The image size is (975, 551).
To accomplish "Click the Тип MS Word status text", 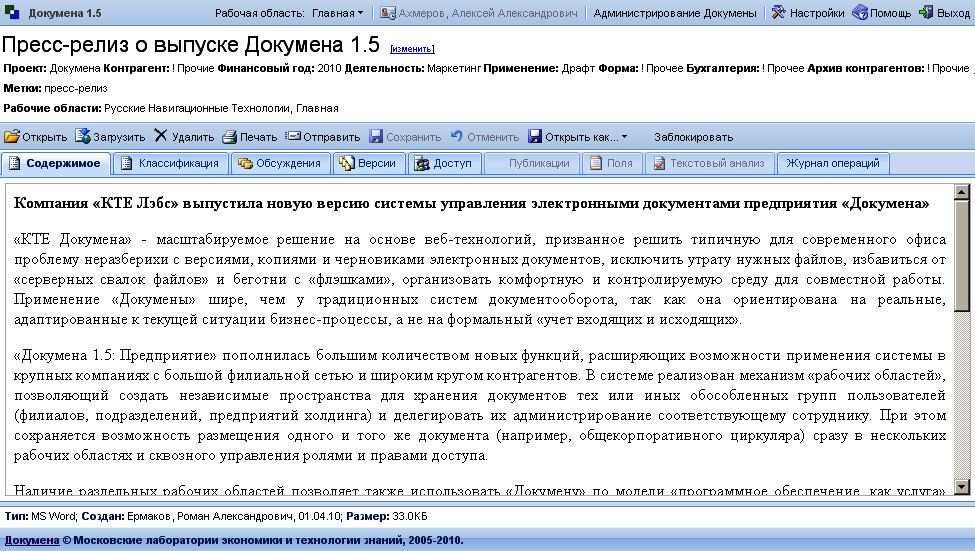I will 40,516.
